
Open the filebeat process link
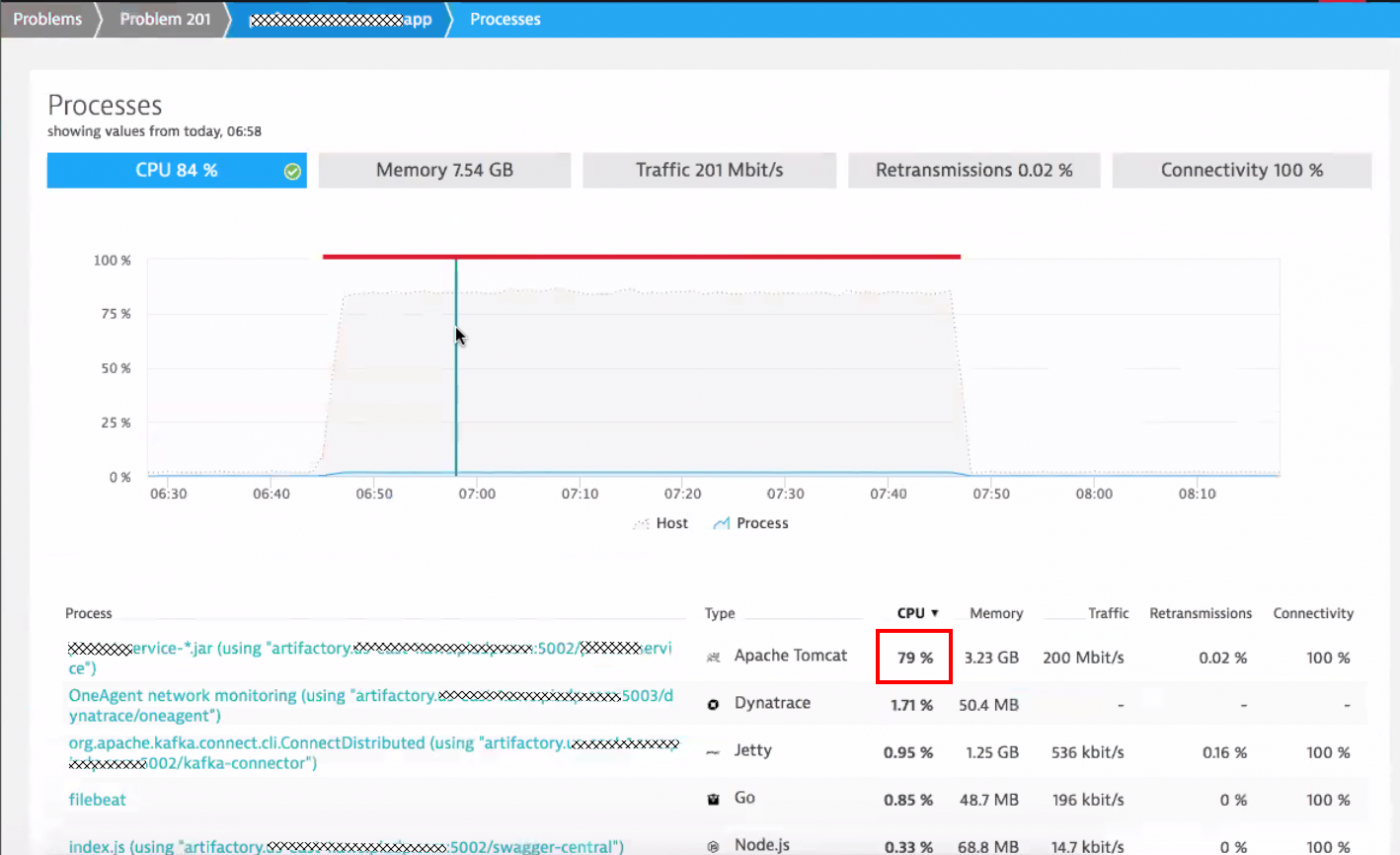pyautogui.click(x=97, y=799)
